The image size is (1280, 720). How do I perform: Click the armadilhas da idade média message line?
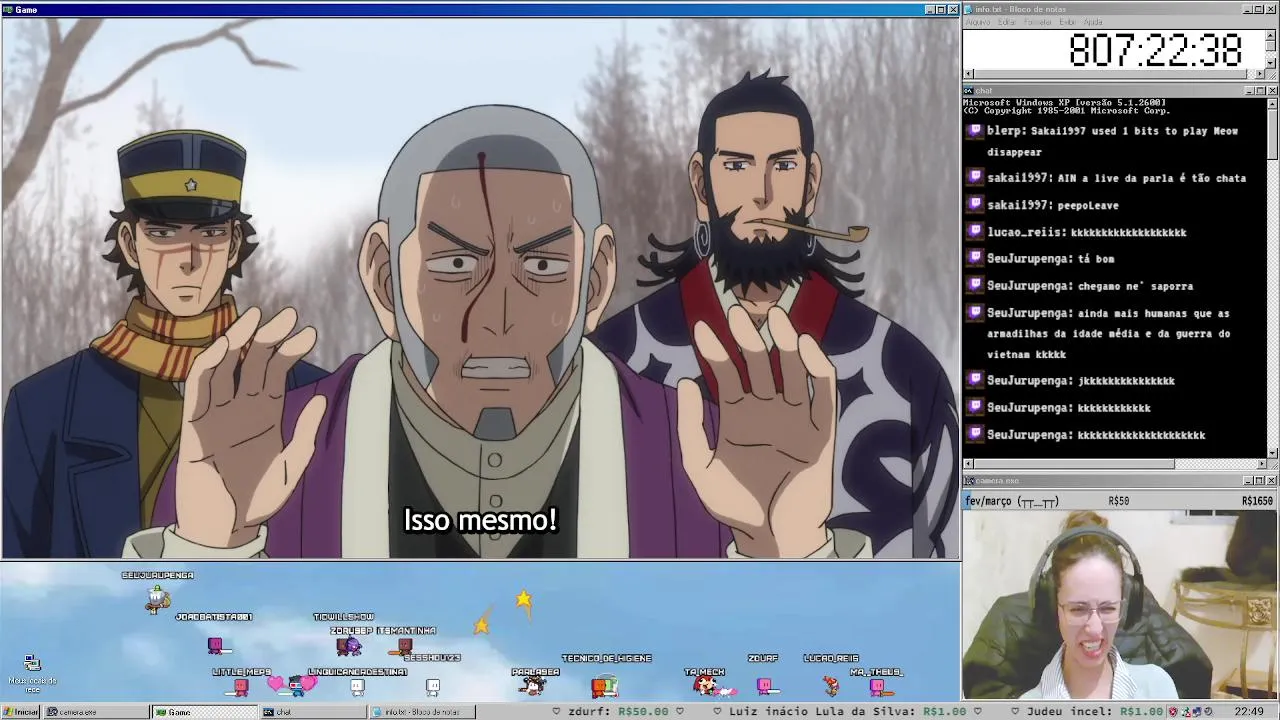pyautogui.click(x=1108, y=334)
